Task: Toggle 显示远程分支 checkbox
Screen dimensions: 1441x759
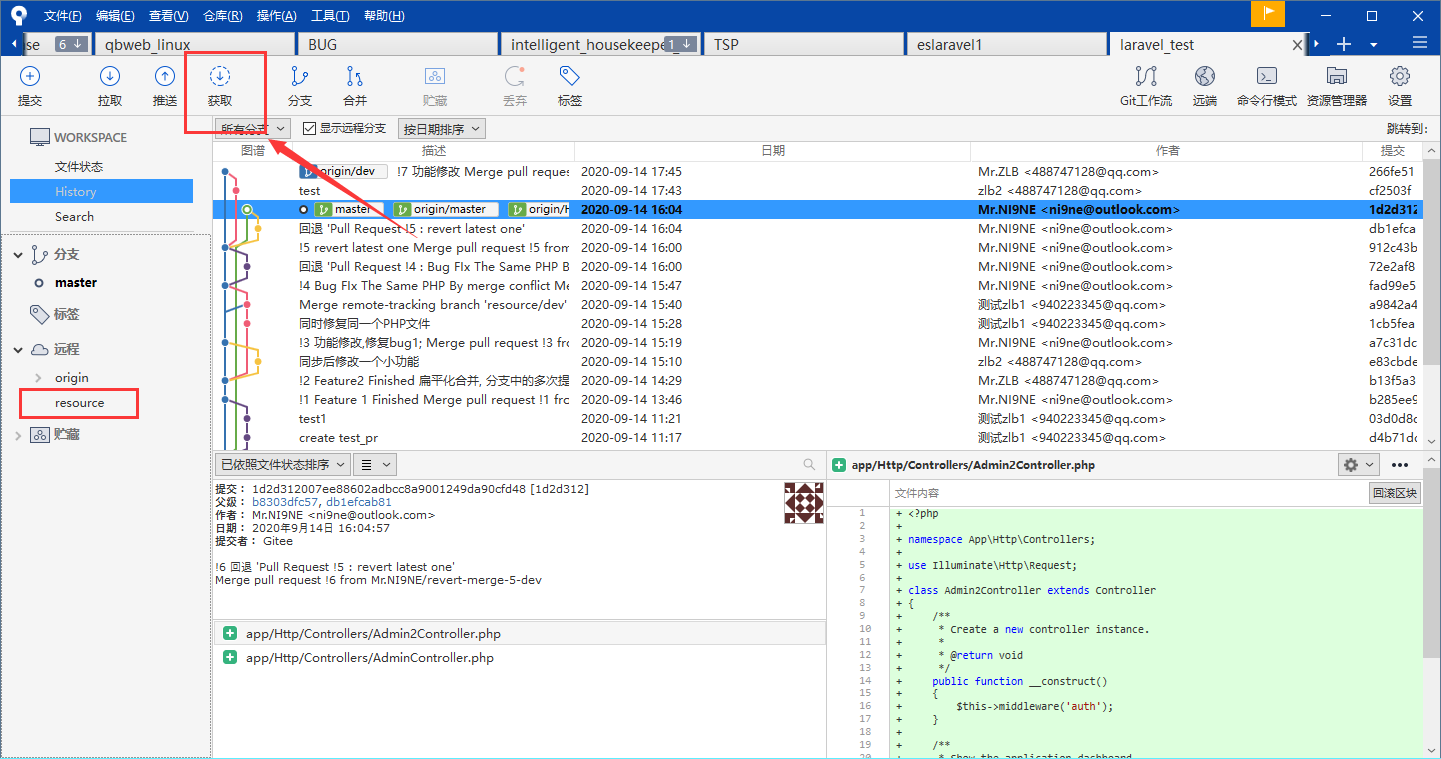Action: tap(310, 128)
